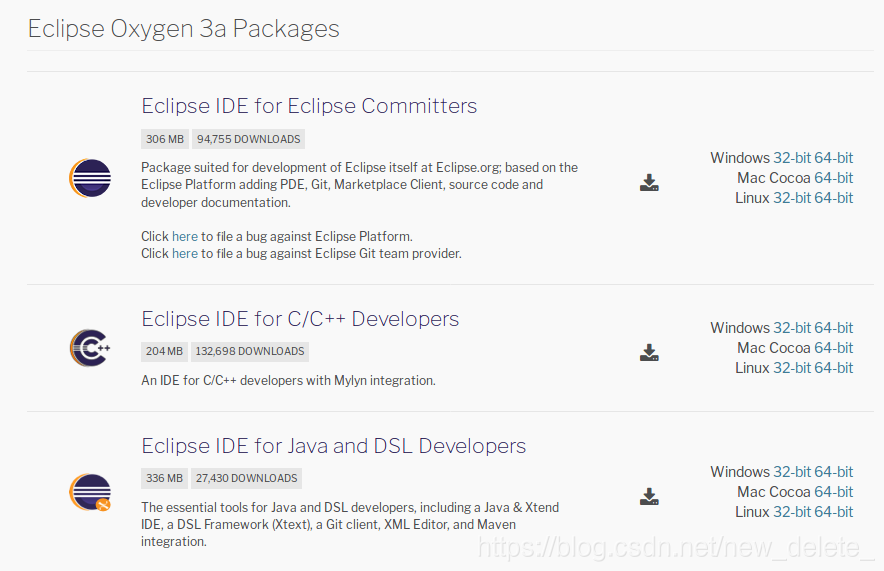Click the '27,430 DOWNLOADS' badge
Viewport: 884px width, 571px height.
[246, 478]
